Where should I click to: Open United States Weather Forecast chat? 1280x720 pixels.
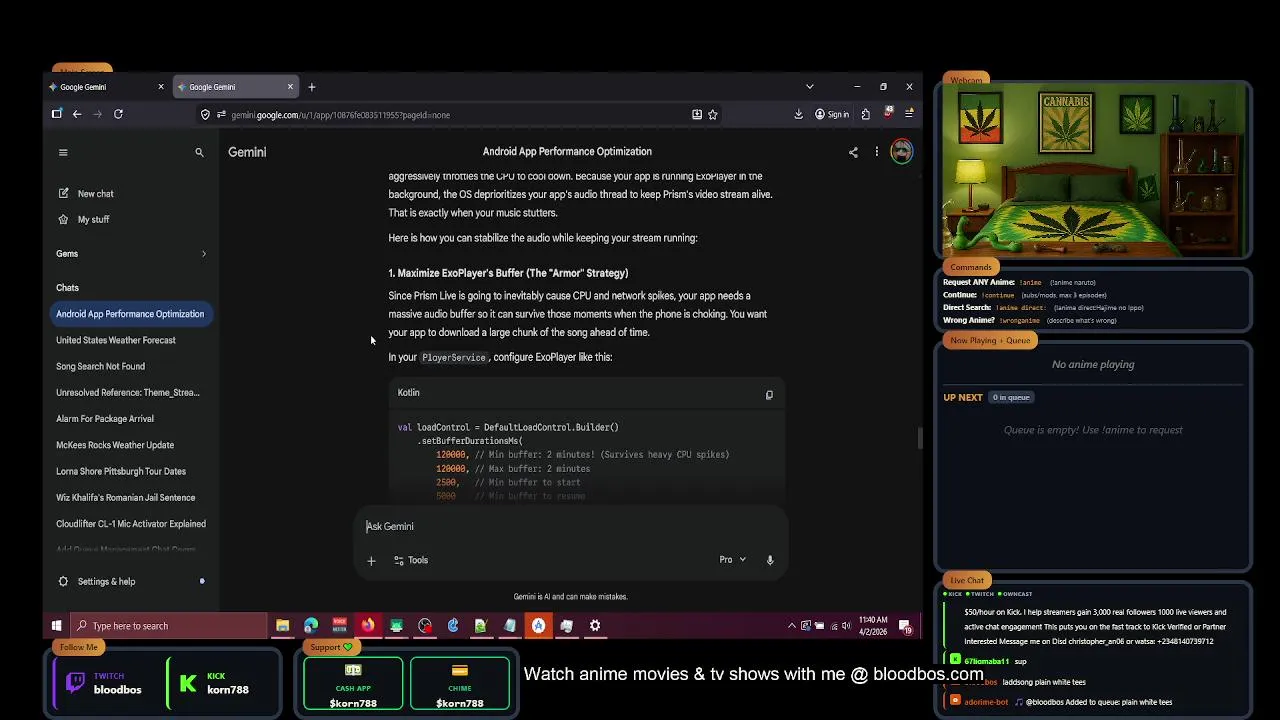(130, 340)
